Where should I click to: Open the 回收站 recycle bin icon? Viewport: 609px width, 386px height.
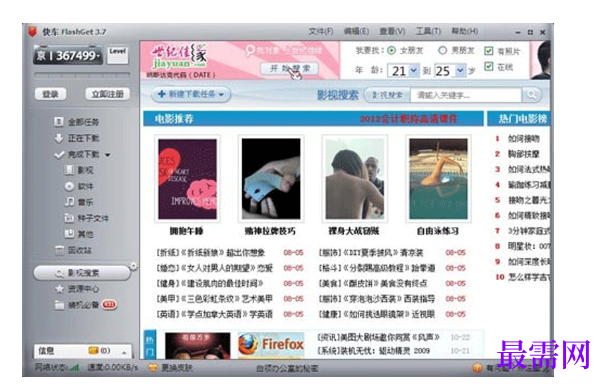[59, 250]
